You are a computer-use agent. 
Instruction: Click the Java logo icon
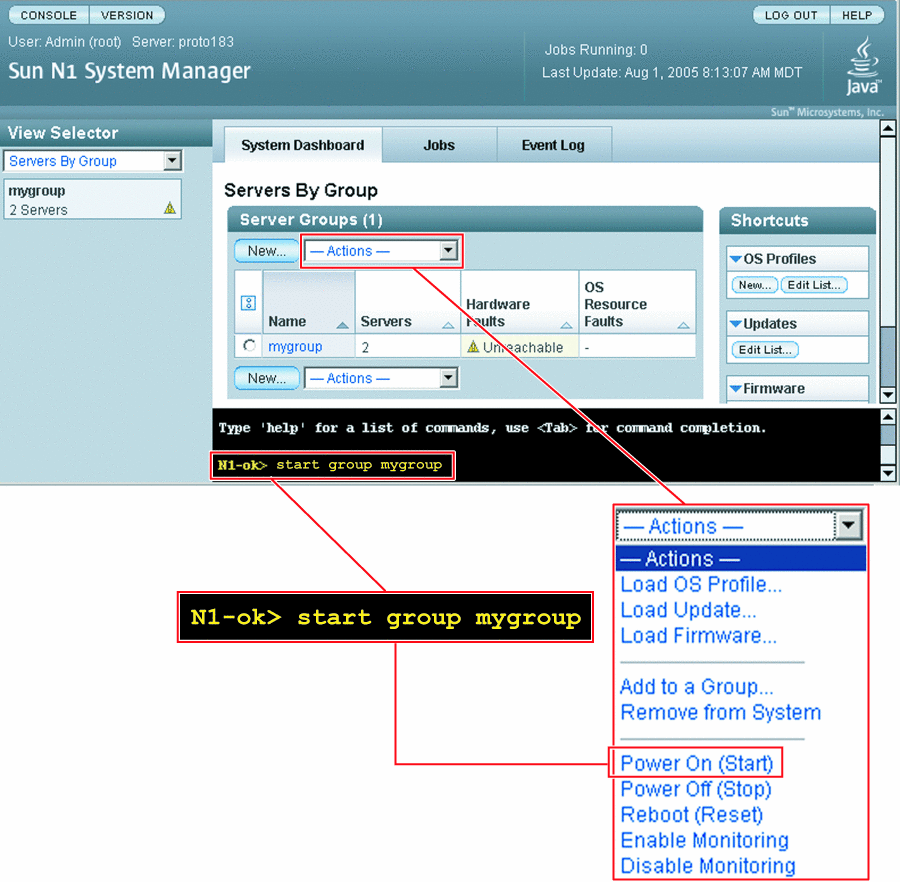pos(862,66)
